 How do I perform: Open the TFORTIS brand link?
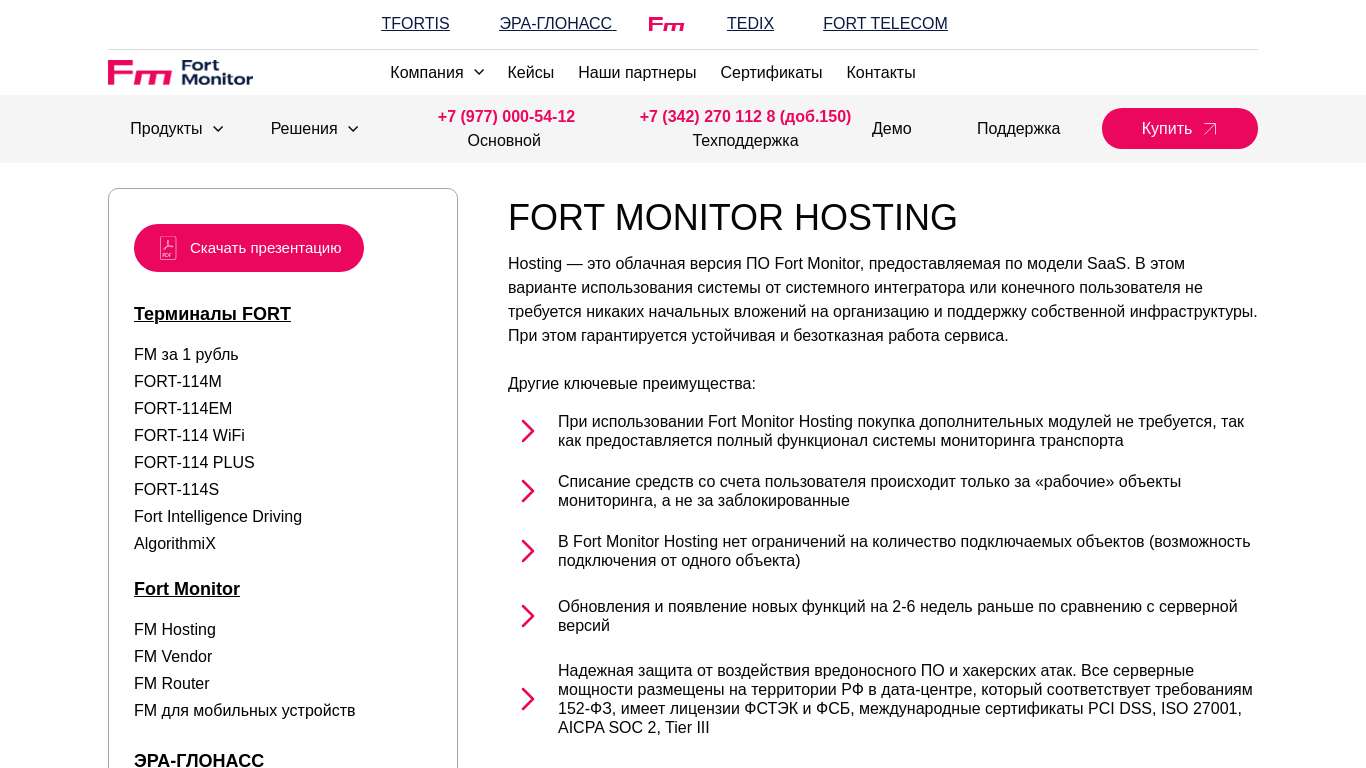[415, 23]
